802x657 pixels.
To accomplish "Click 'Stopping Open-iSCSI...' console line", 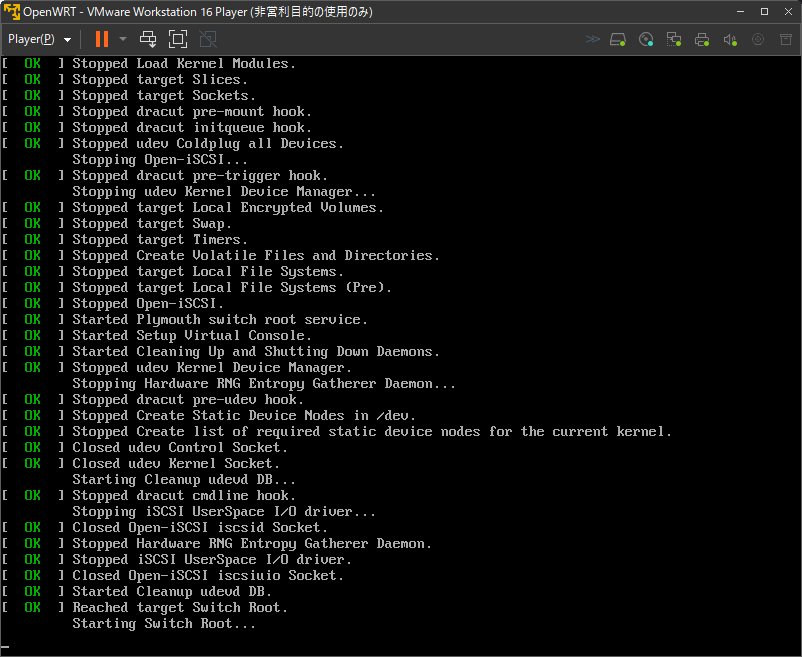I will (x=160, y=160).
